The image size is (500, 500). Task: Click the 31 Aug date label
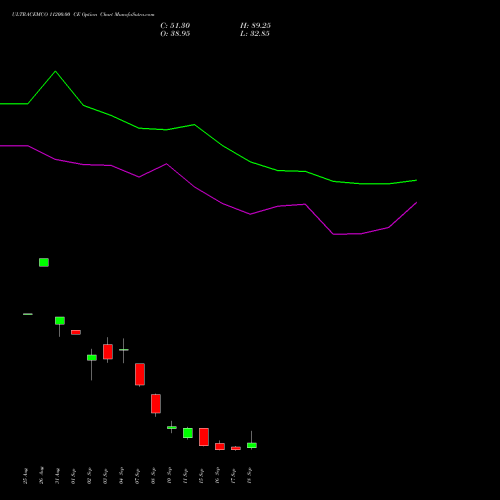click(58, 476)
